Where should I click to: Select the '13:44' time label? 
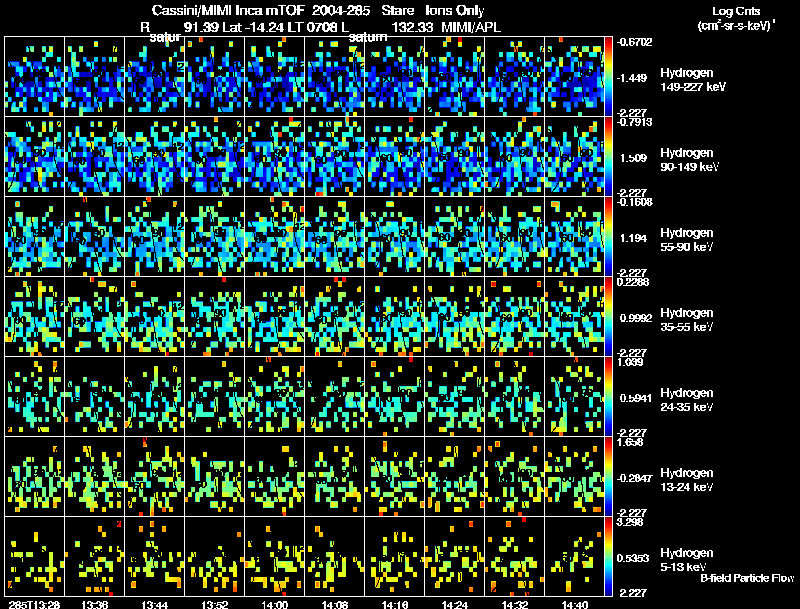(155, 604)
